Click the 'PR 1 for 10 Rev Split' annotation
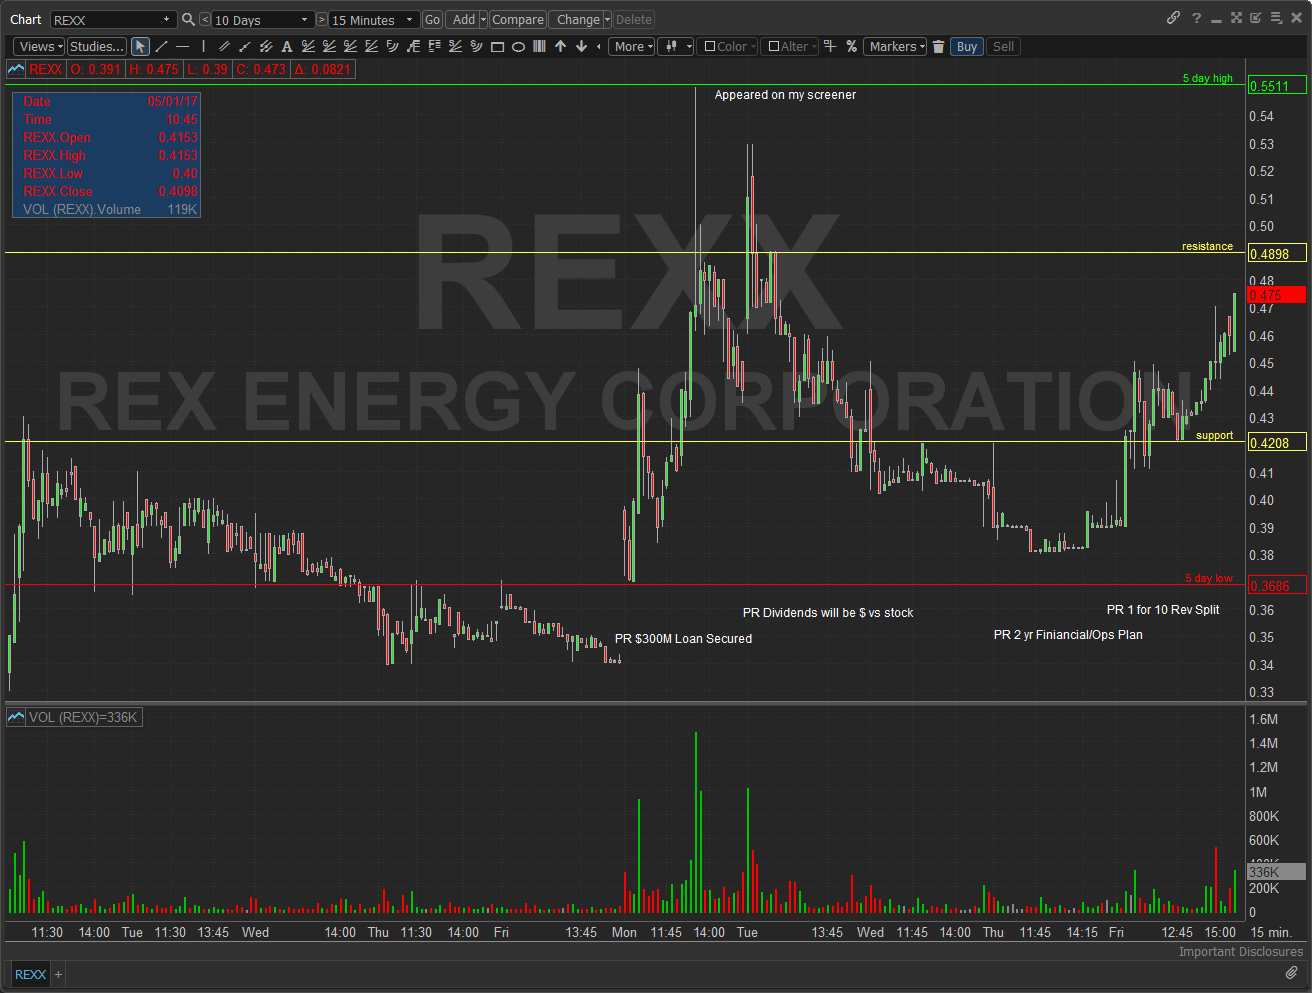Viewport: 1312px width, 993px height. [1163, 610]
